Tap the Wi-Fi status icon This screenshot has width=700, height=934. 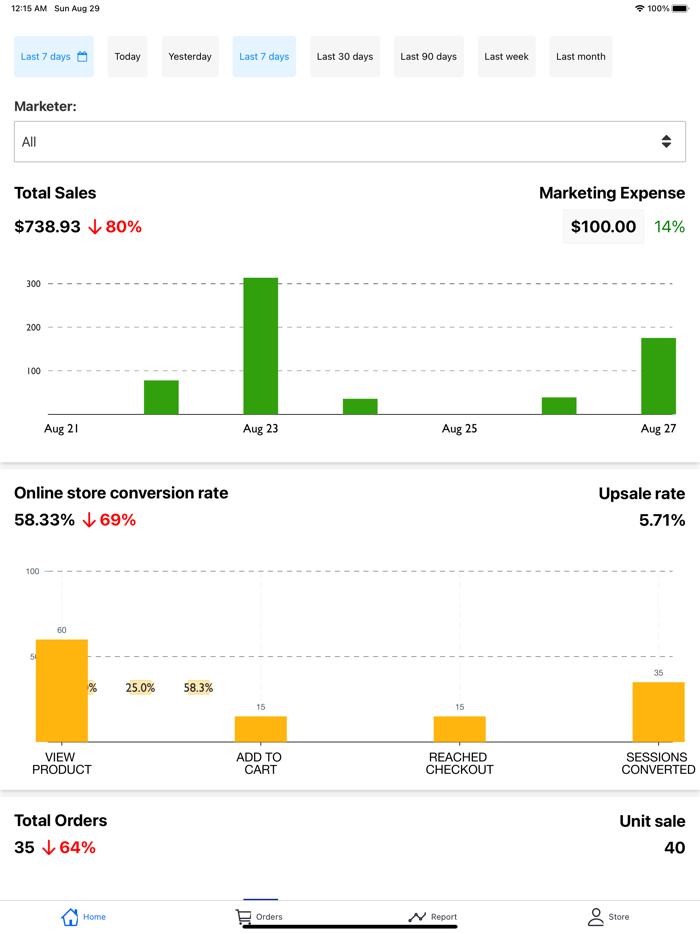point(640,8)
